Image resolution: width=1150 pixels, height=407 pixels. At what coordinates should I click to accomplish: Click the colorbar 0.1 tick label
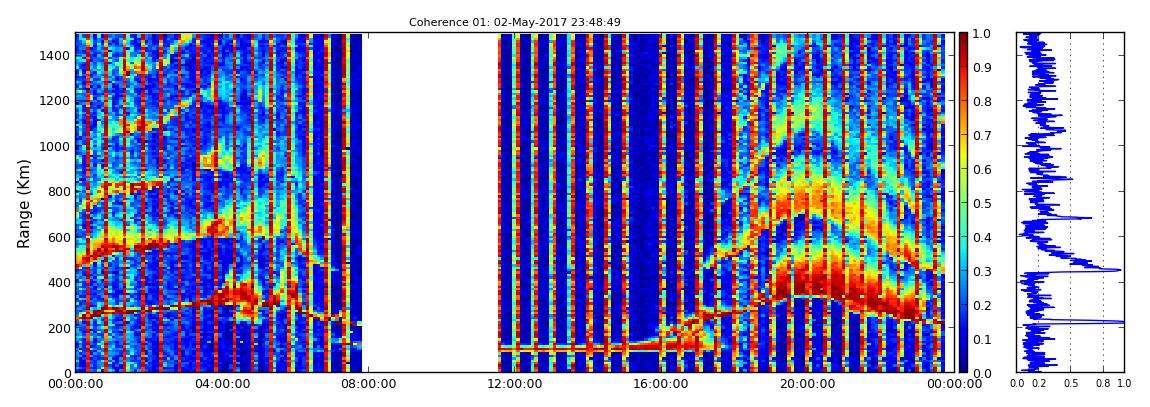pos(984,340)
